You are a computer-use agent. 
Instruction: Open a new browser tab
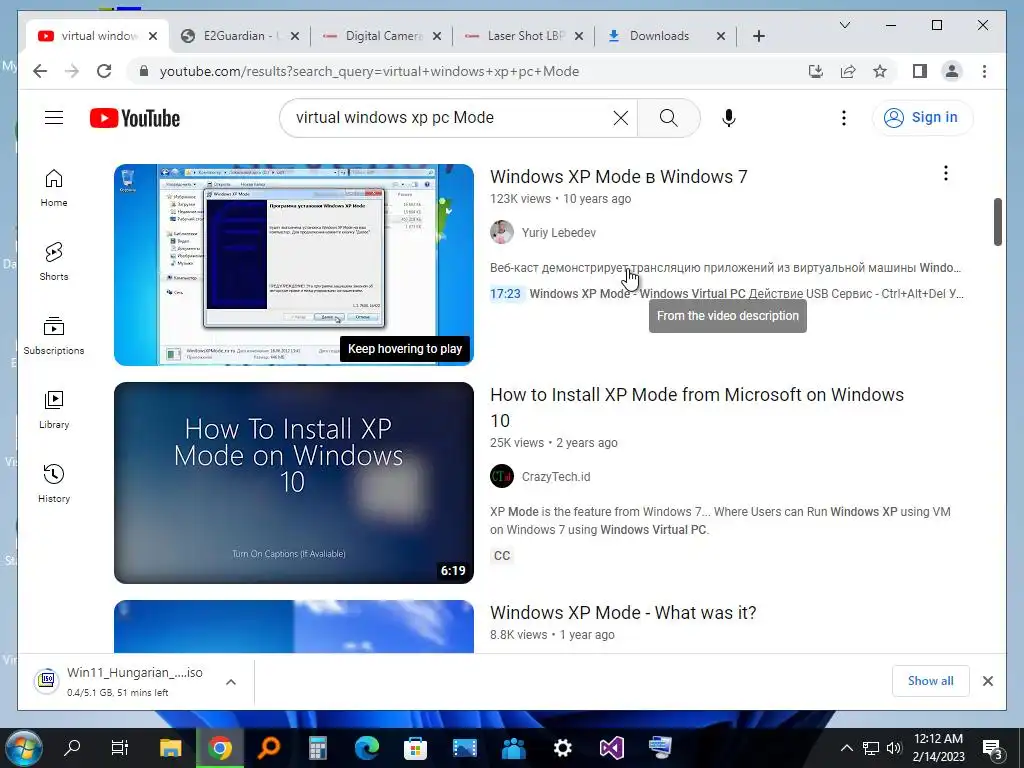pos(758,36)
